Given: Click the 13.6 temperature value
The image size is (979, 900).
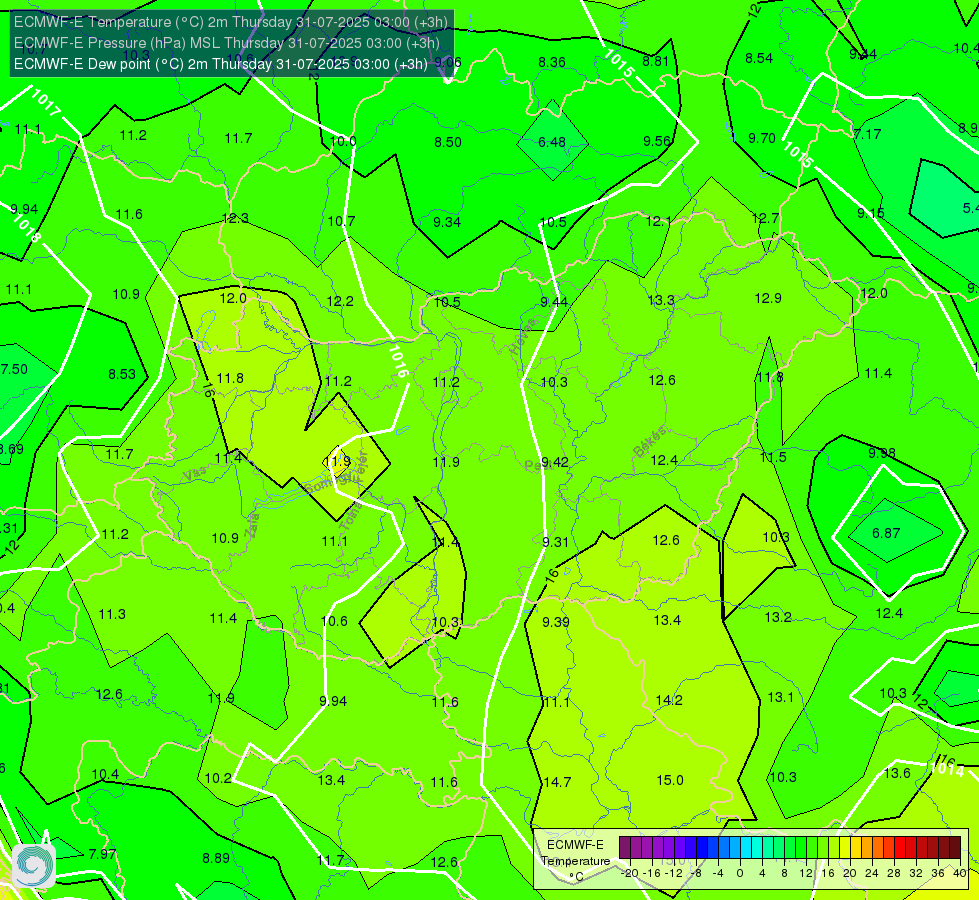Looking at the screenshot, I should click(x=897, y=773).
